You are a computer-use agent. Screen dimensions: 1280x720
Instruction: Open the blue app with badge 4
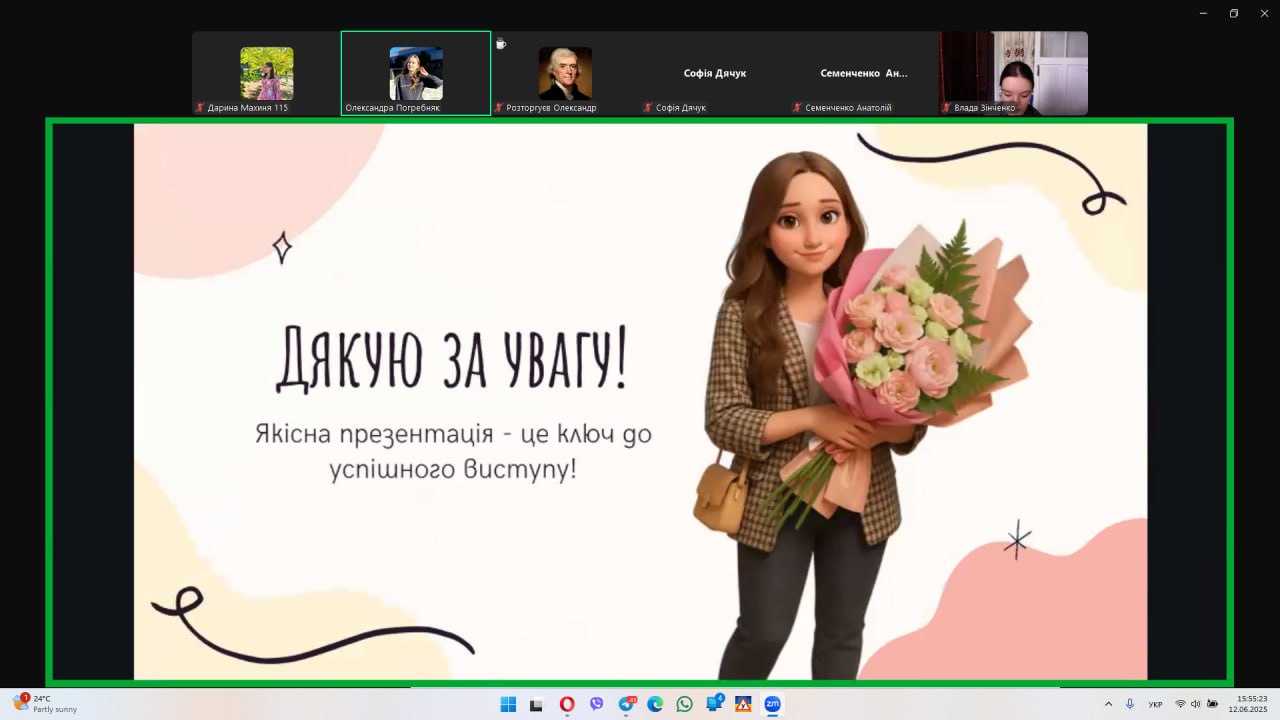[715, 703]
